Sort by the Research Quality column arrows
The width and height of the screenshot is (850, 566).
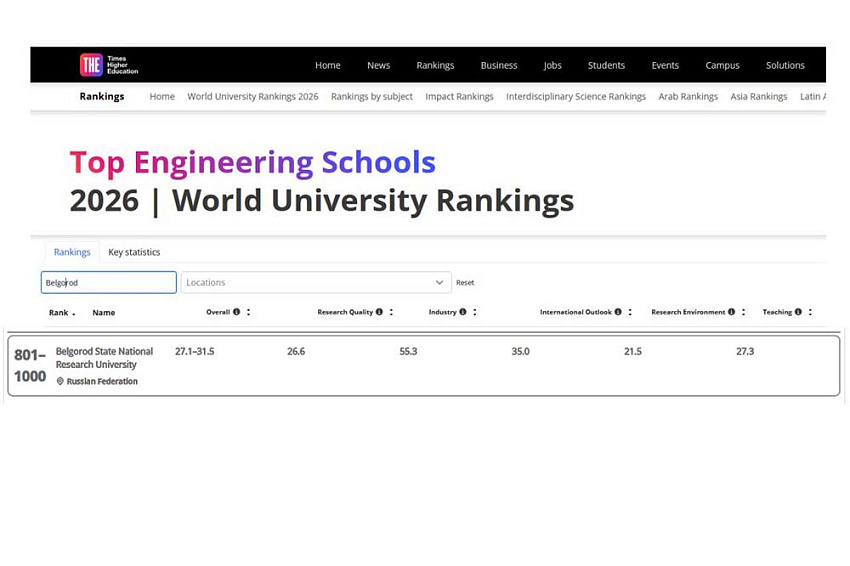(391, 312)
